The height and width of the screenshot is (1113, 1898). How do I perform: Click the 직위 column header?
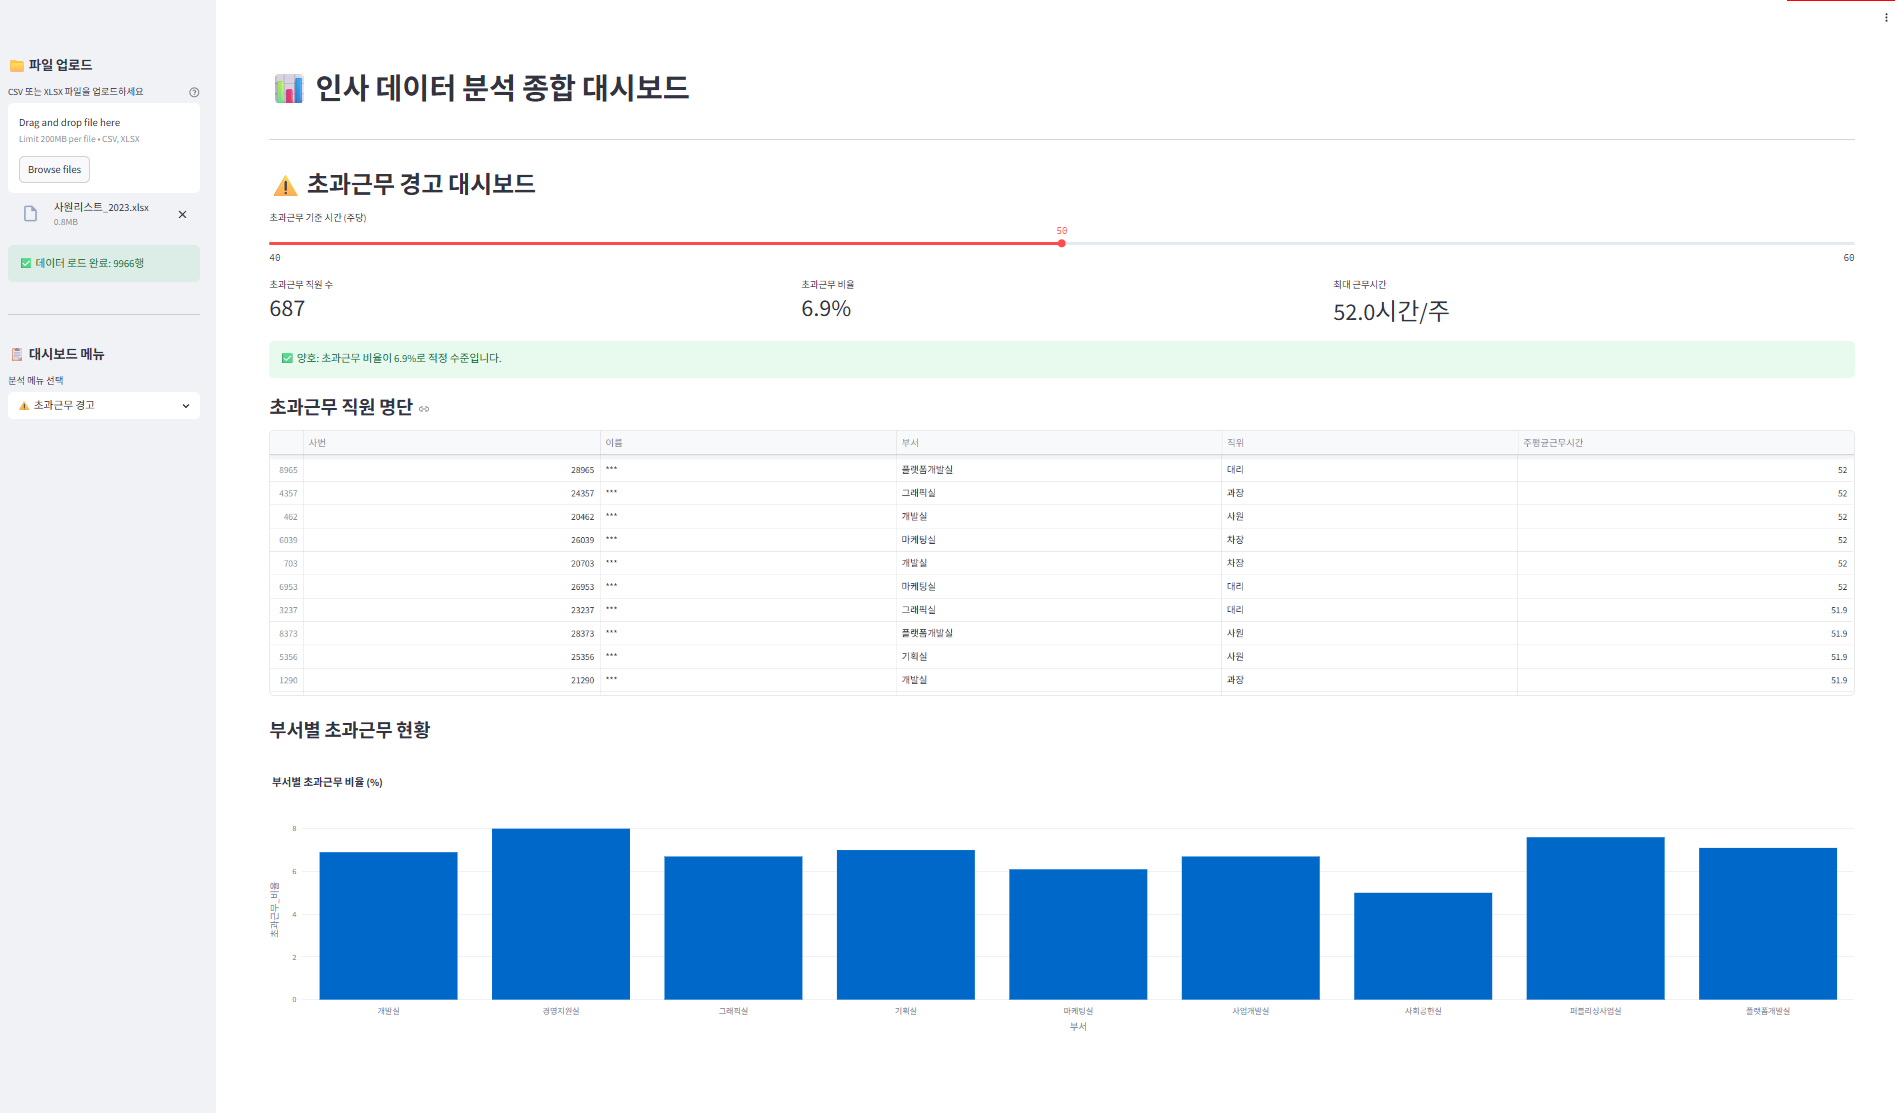click(x=1369, y=443)
